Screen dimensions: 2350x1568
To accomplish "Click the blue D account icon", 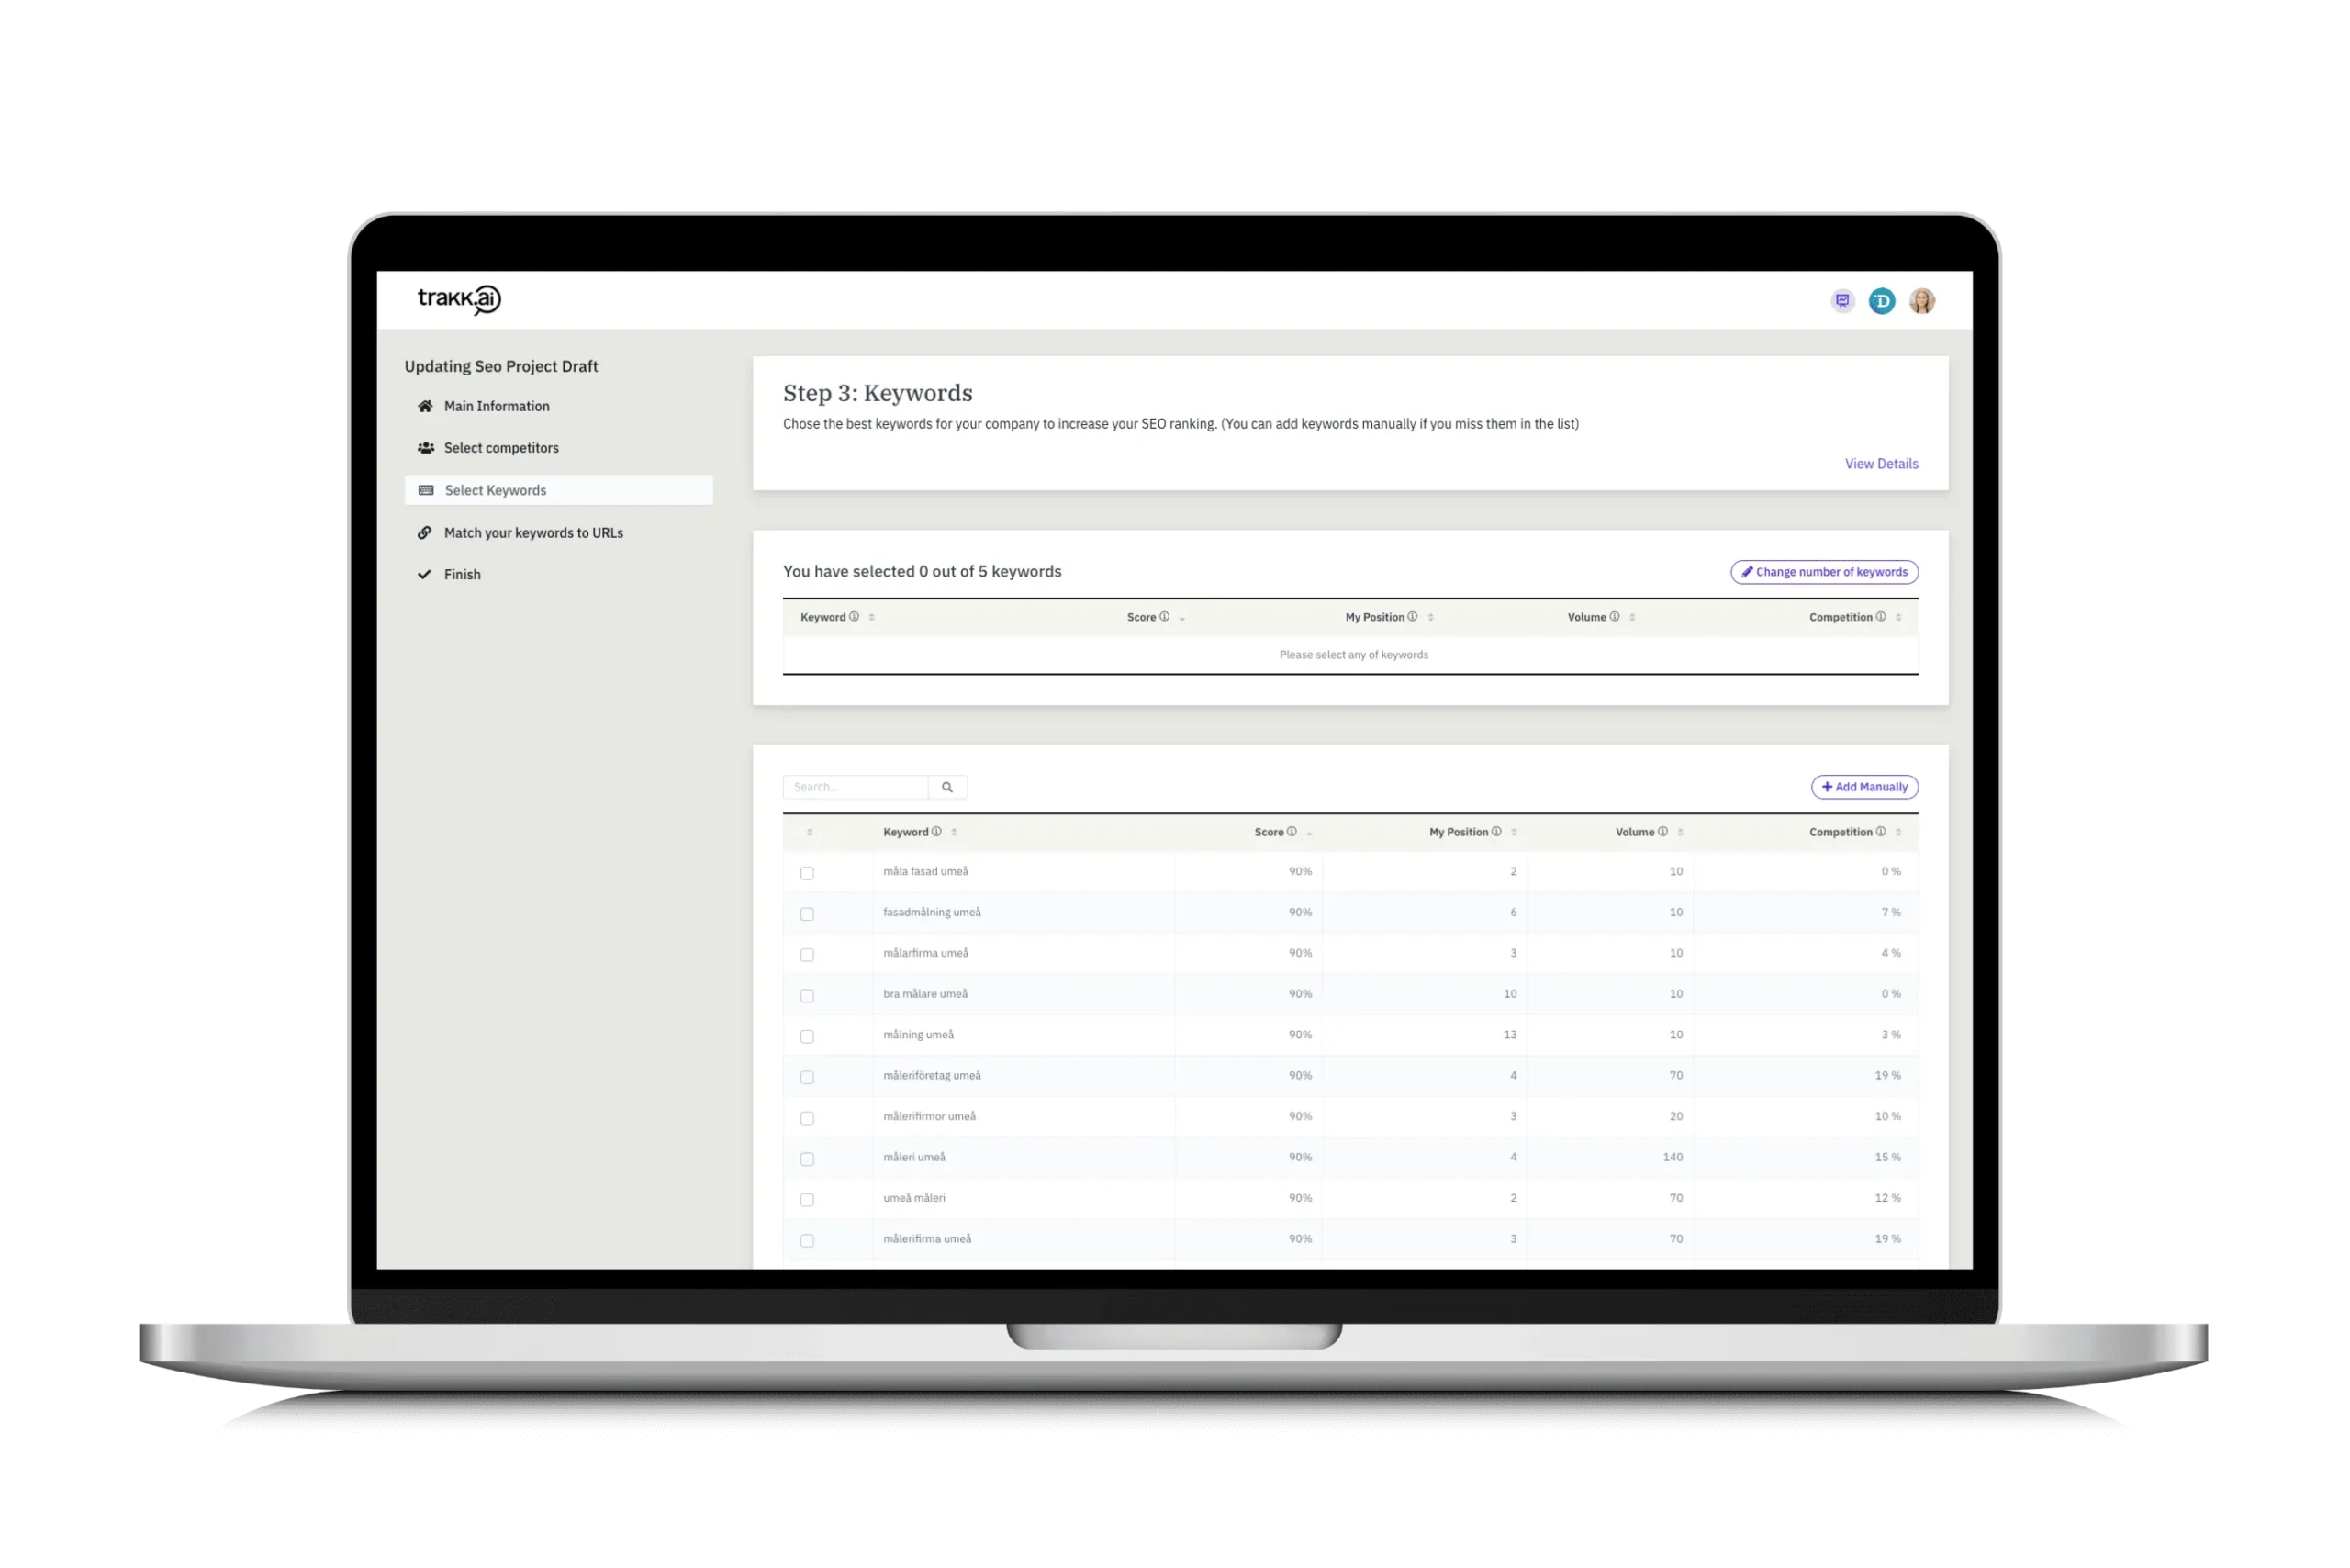I will tap(1882, 301).
